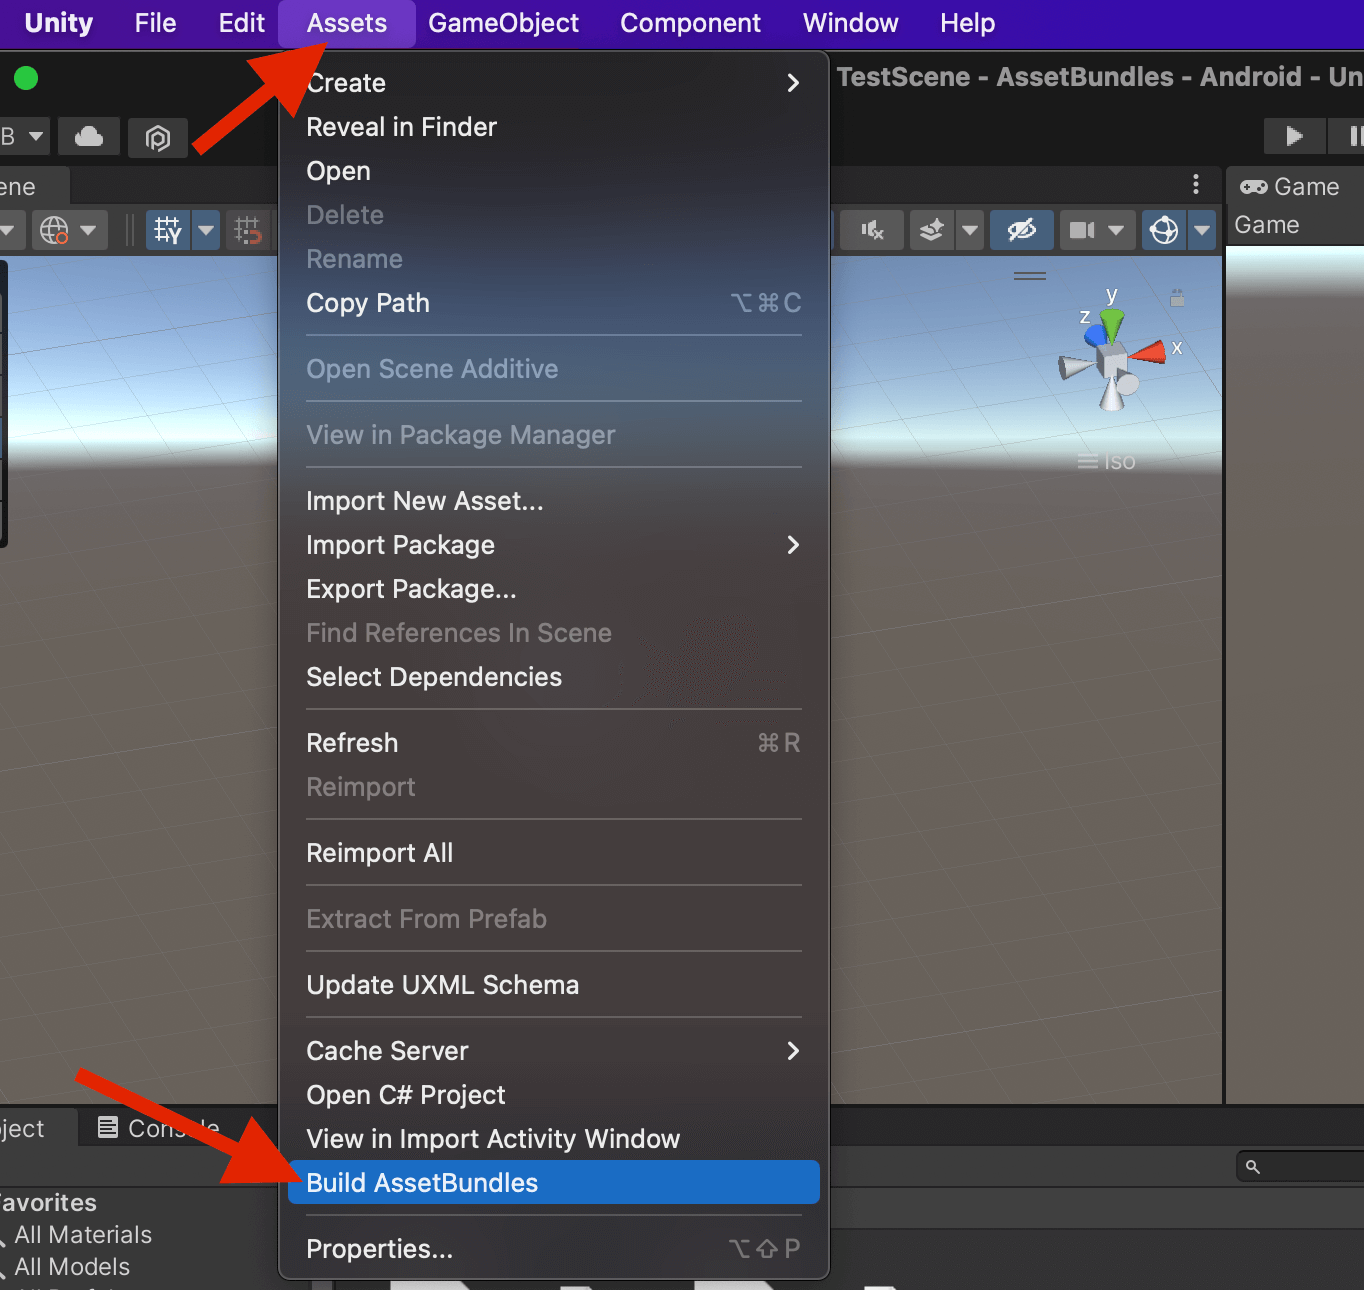
Task: Expand the Create submenu
Action: coord(554,83)
